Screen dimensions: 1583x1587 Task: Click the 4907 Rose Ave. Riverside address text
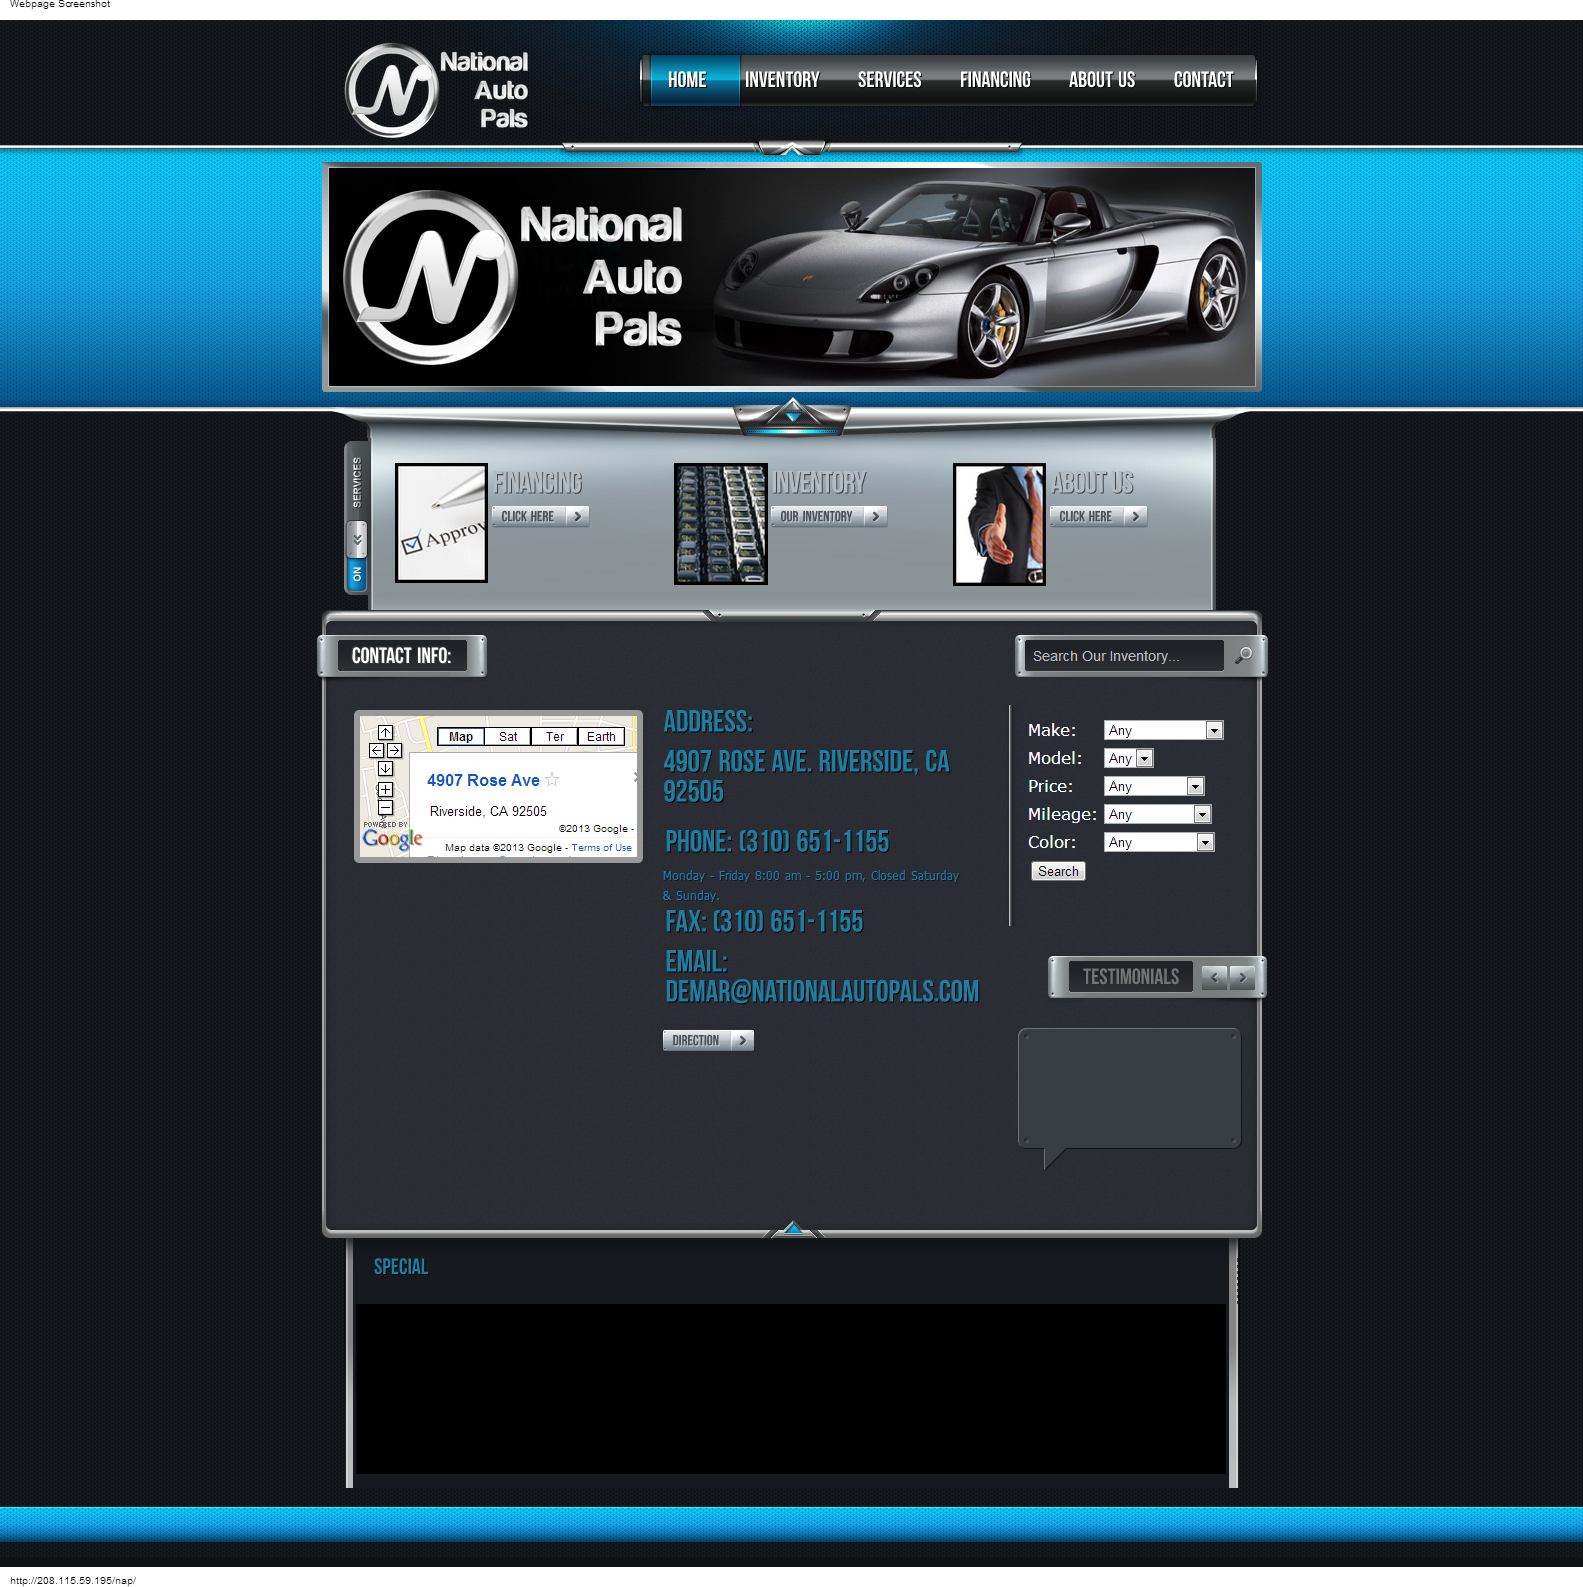(806, 777)
